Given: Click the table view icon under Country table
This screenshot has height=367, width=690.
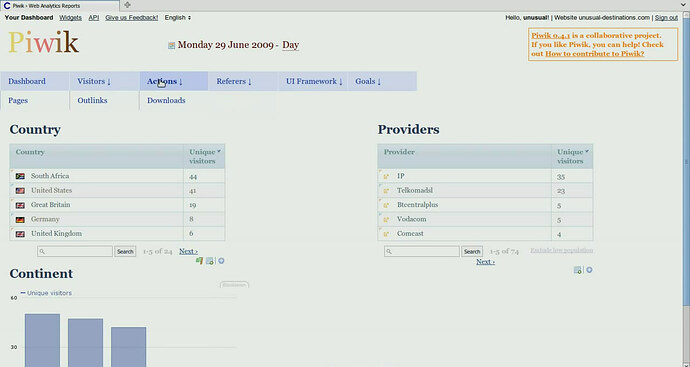Looking at the screenshot, I should (x=210, y=261).
